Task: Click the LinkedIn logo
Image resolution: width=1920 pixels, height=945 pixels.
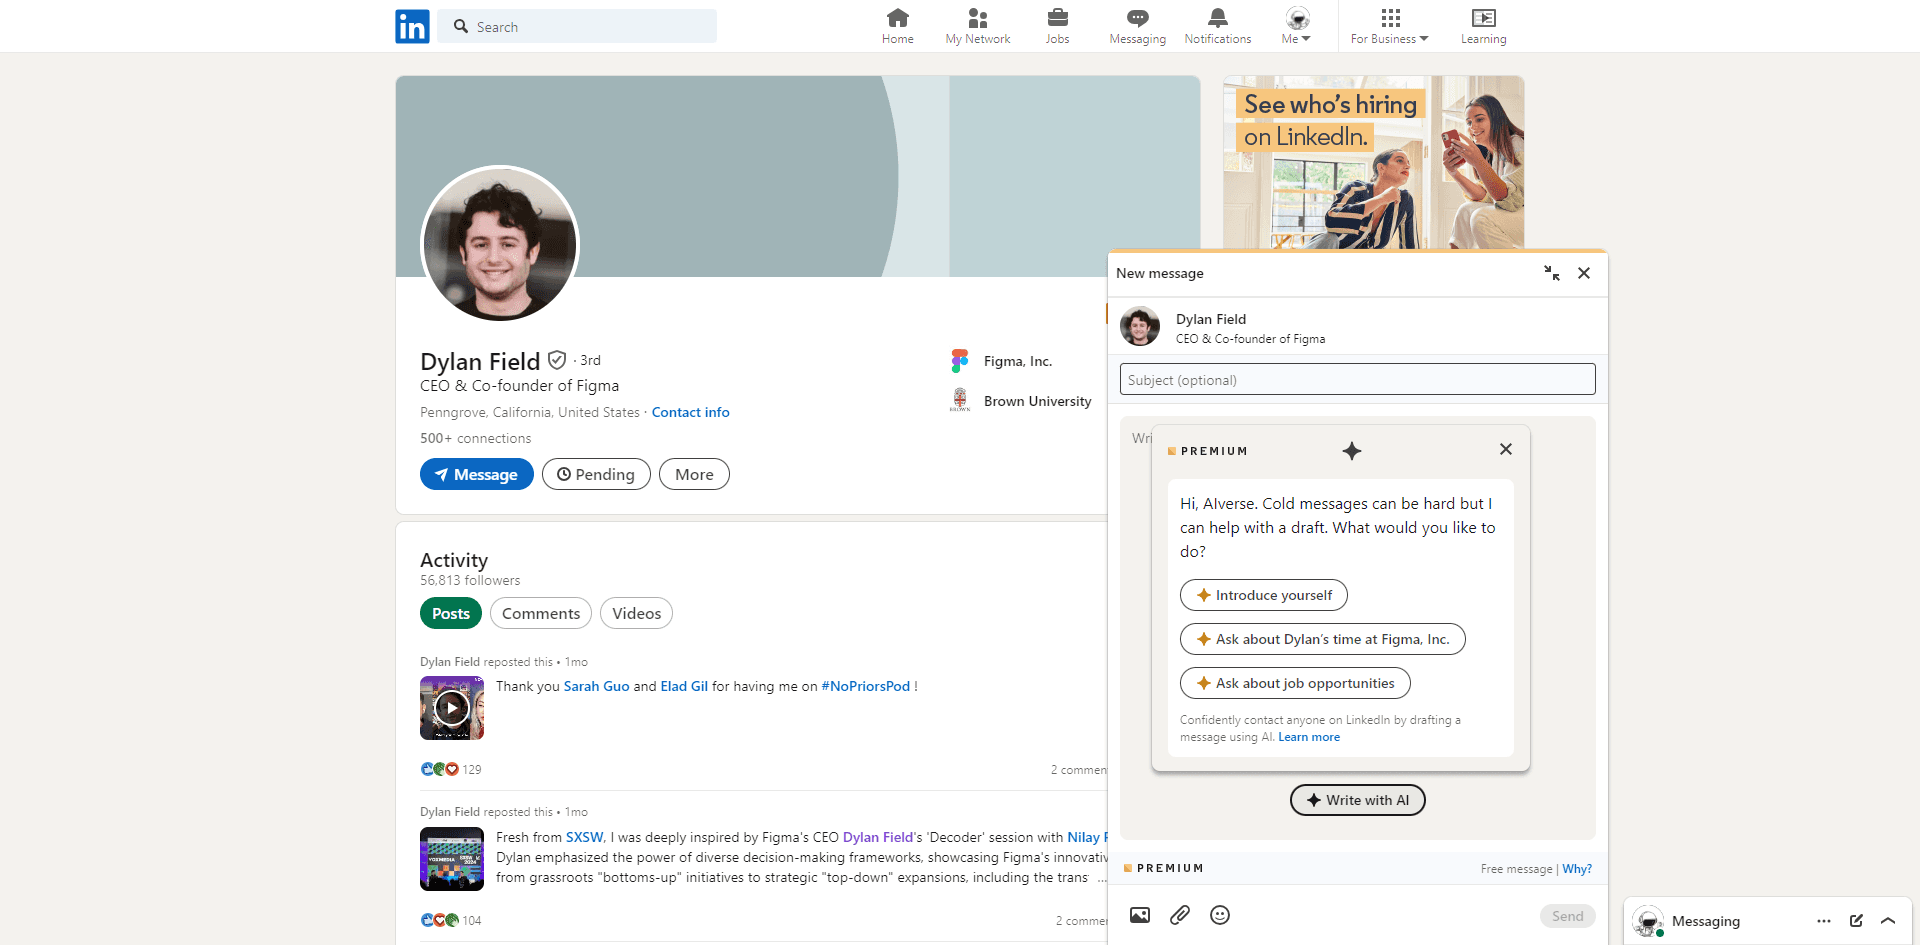Action: (x=412, y=26)
